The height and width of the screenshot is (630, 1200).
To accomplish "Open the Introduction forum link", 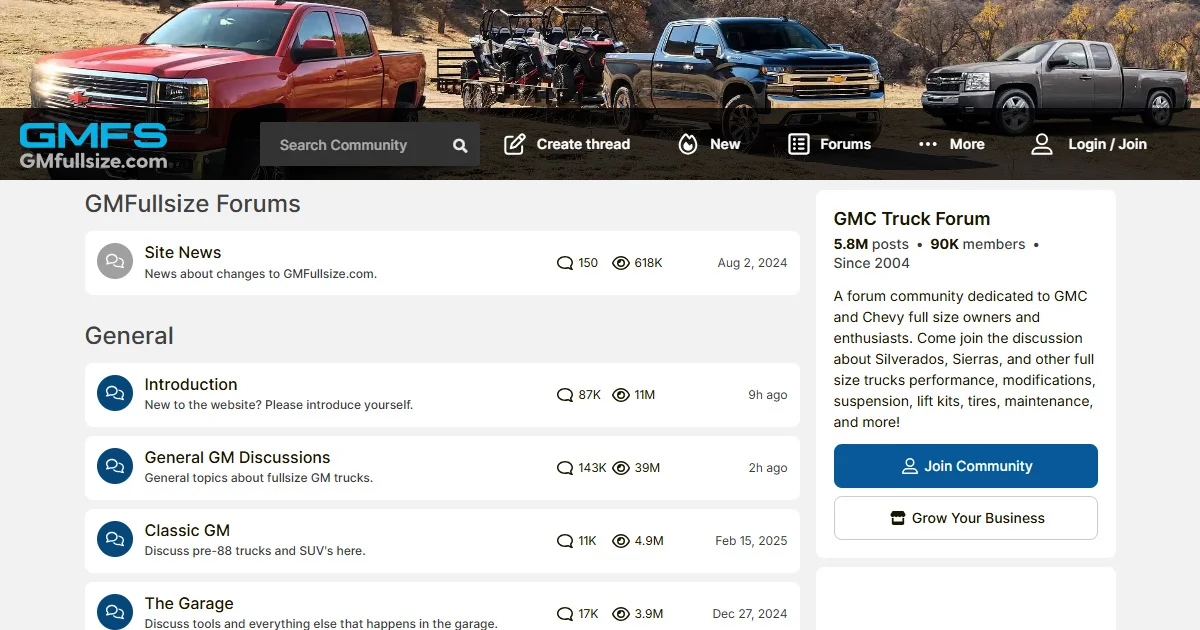I will [x=191, y=385].
